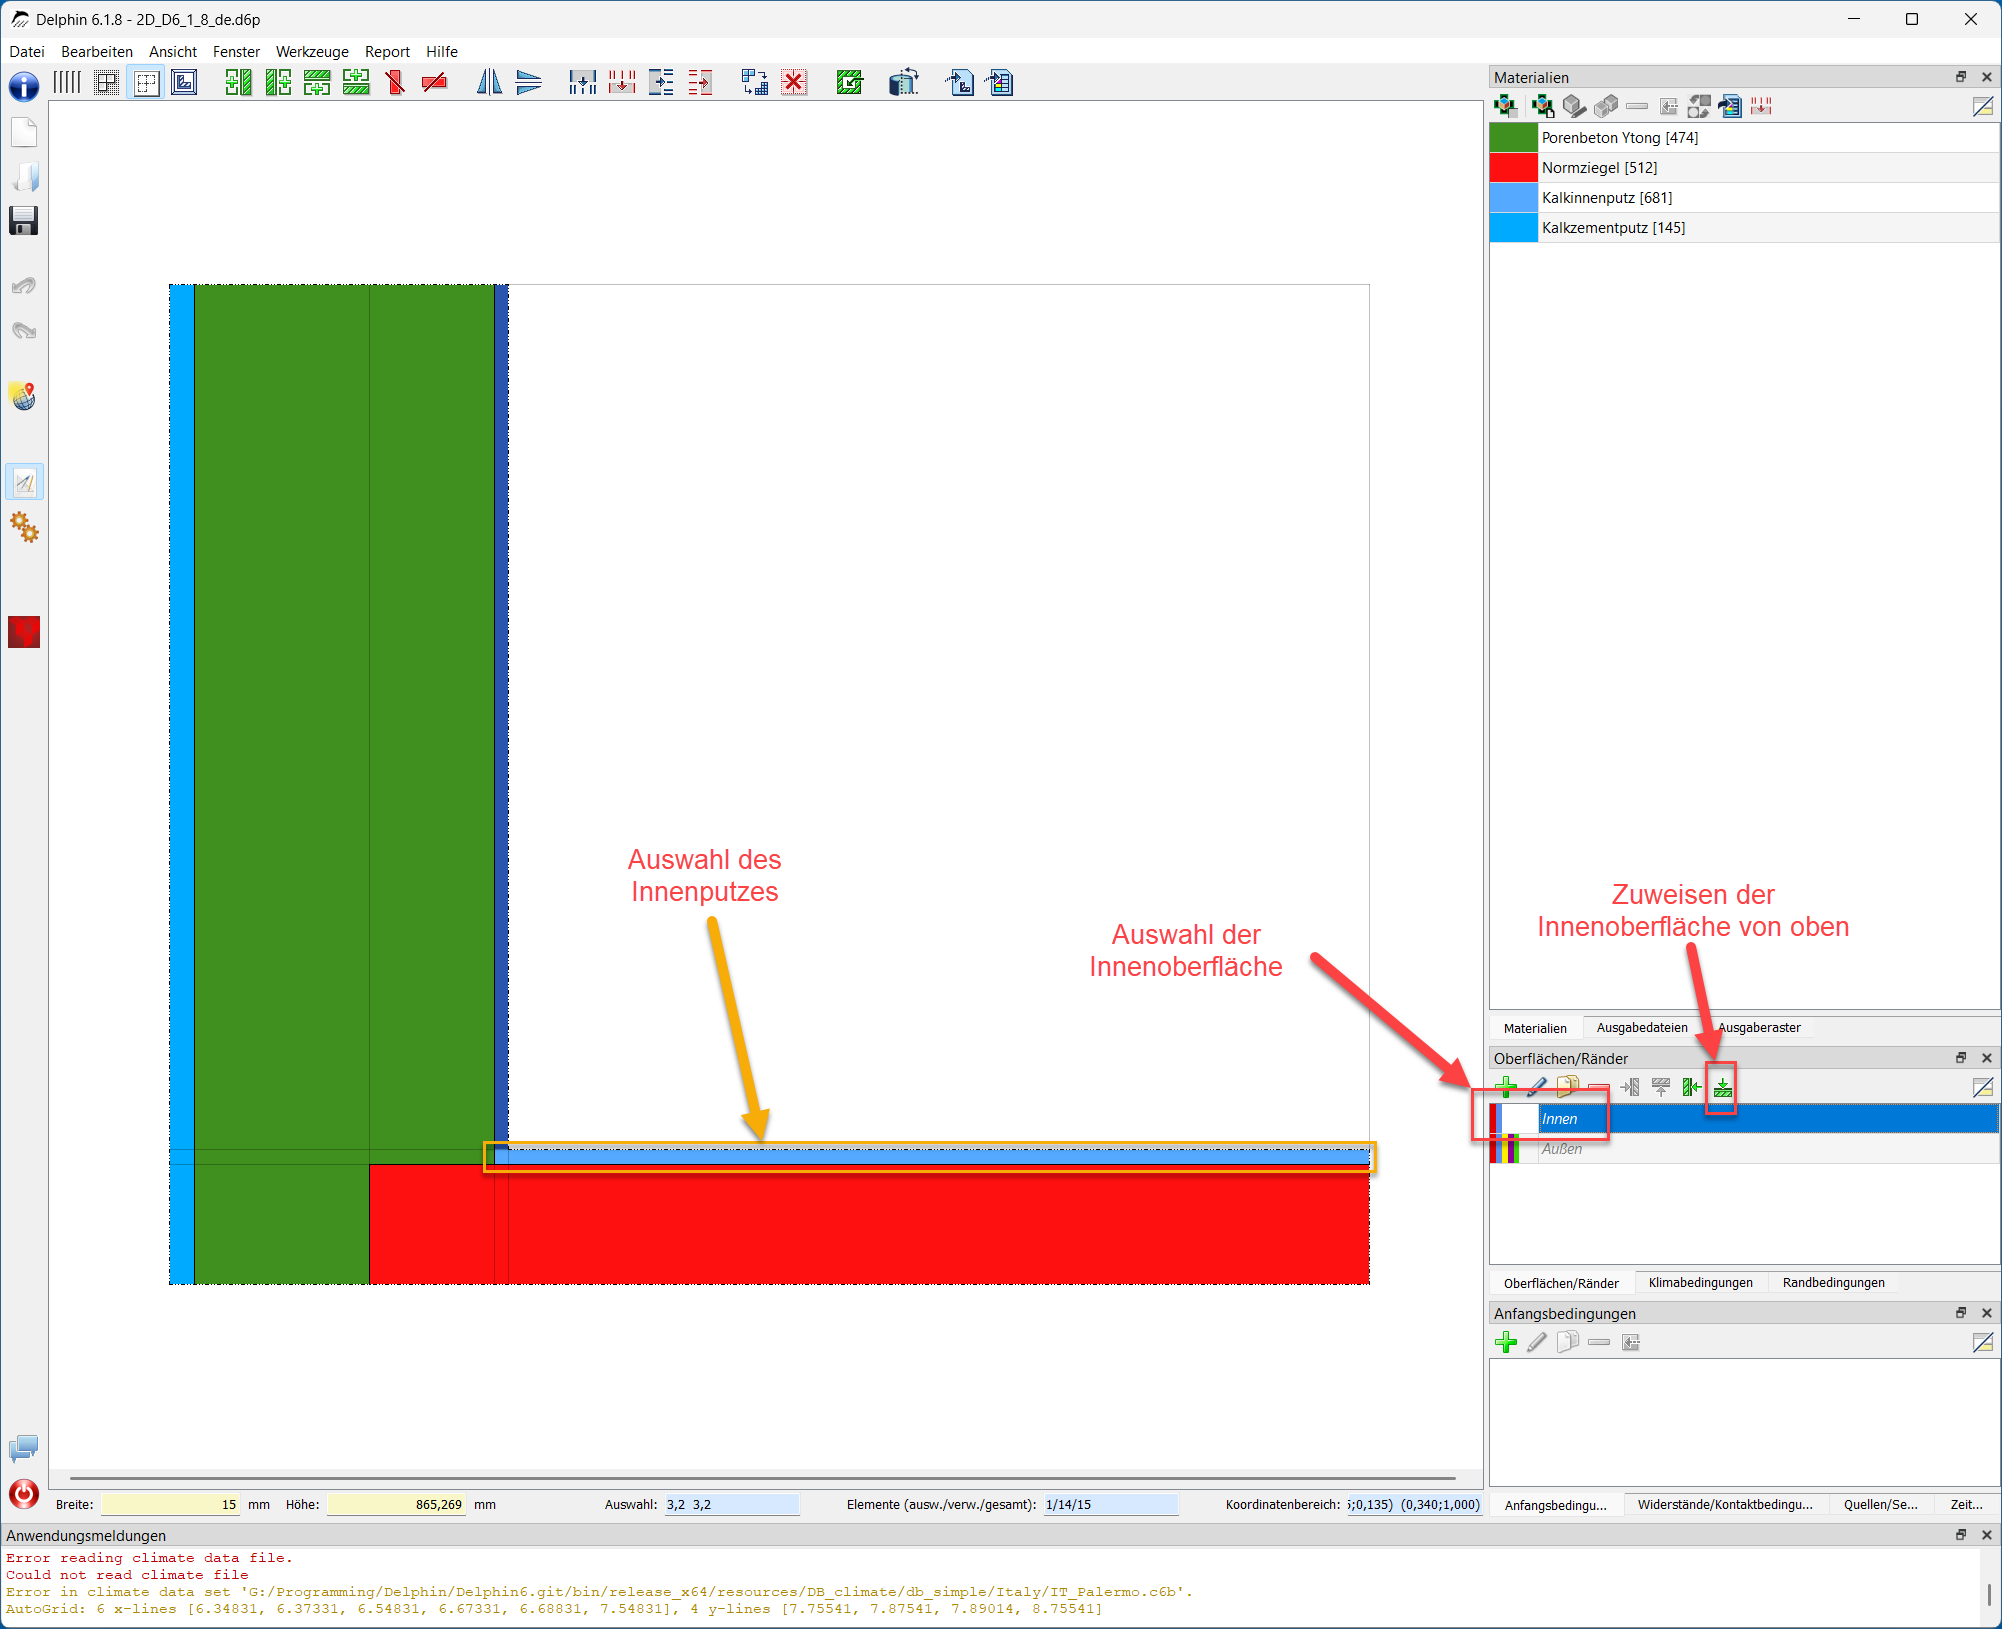Switch to the Klimabedingungen tab
The image size is (2002, 1629).
tap(1700, 1283)
